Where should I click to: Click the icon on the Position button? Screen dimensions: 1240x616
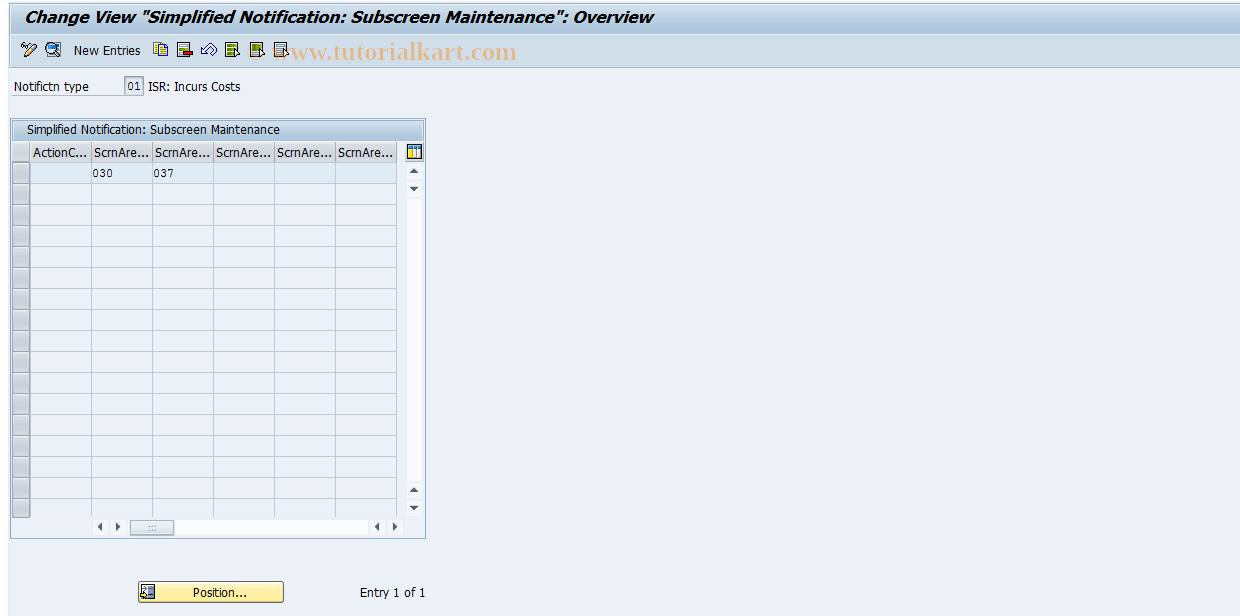[x=146, y=591]
